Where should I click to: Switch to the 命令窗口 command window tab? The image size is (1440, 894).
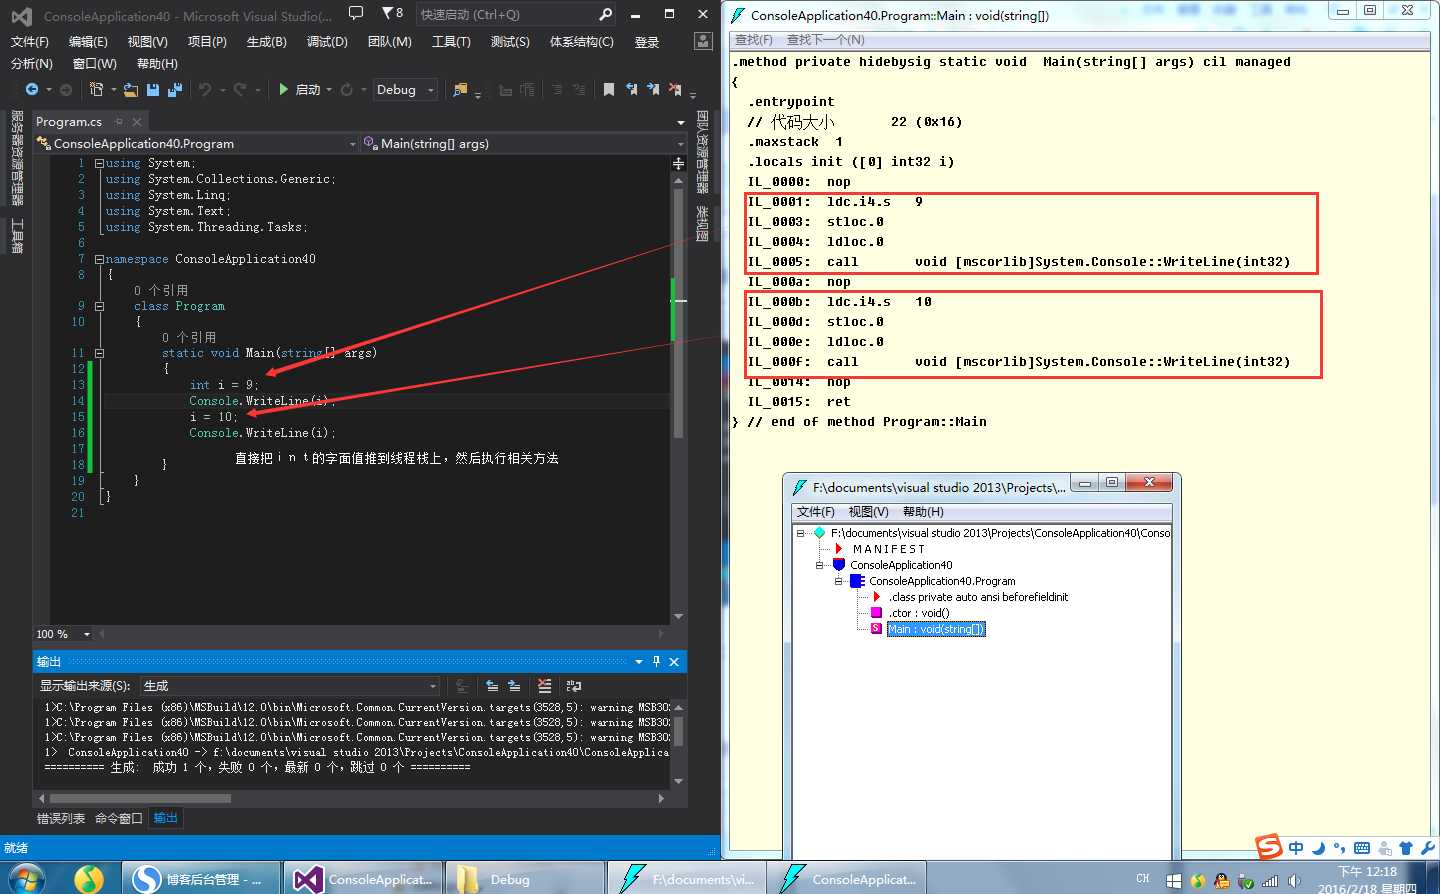click(x=119, y=818)
